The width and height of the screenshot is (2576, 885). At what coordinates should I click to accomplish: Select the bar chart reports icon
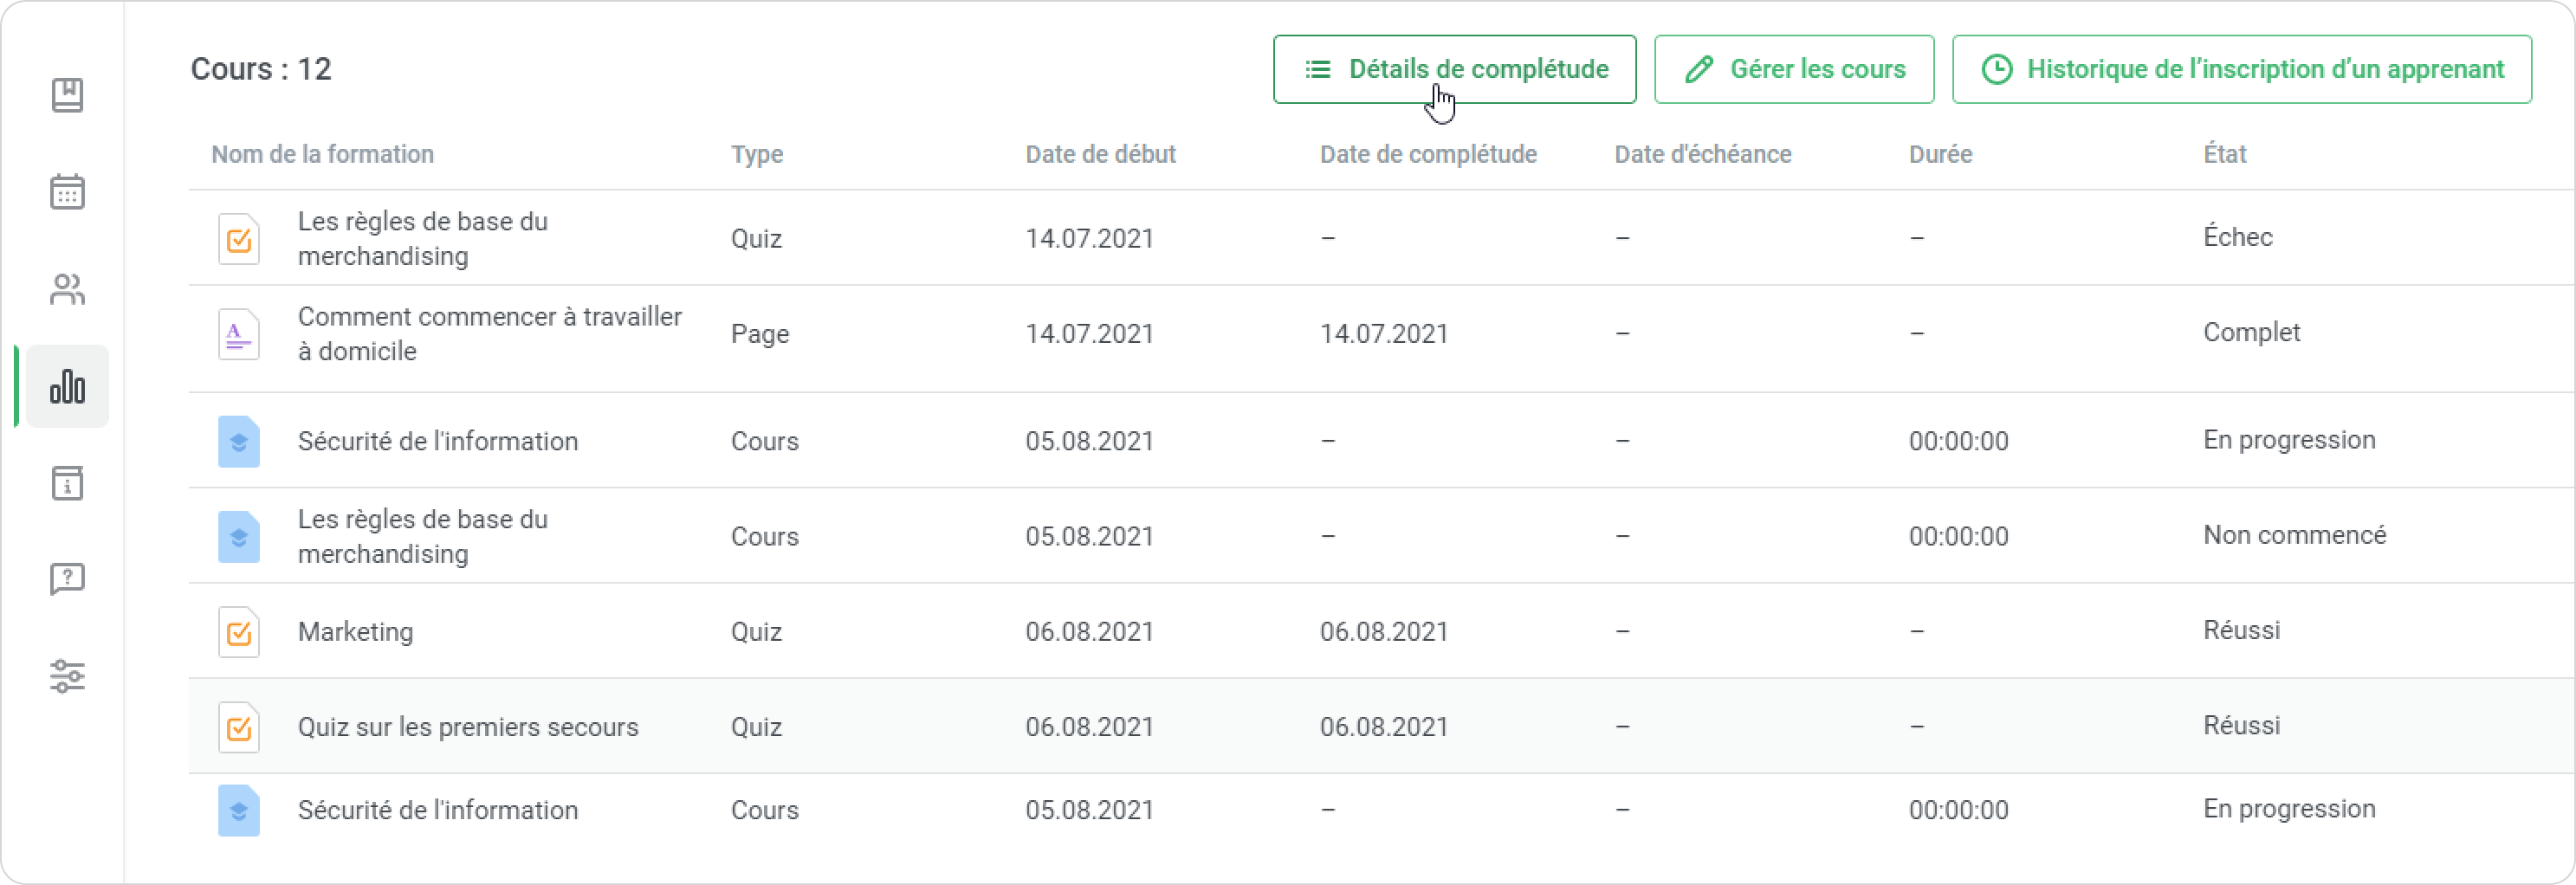click(x=67, y=386)
